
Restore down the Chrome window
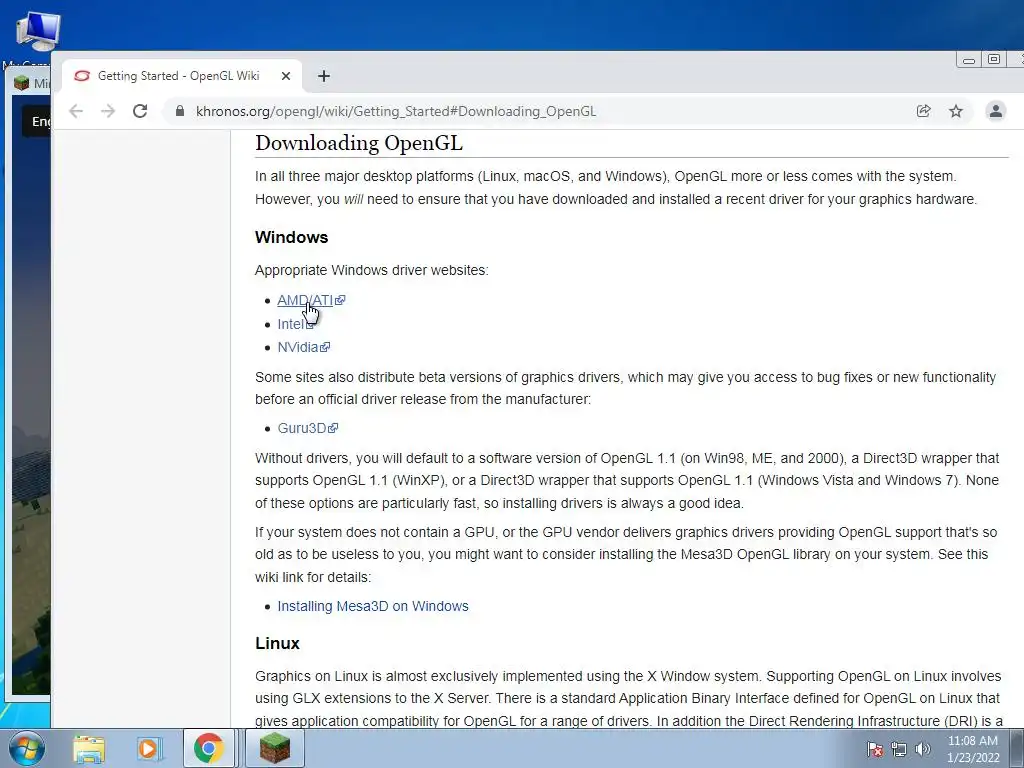pyautogui.click(x=994, y=59)
